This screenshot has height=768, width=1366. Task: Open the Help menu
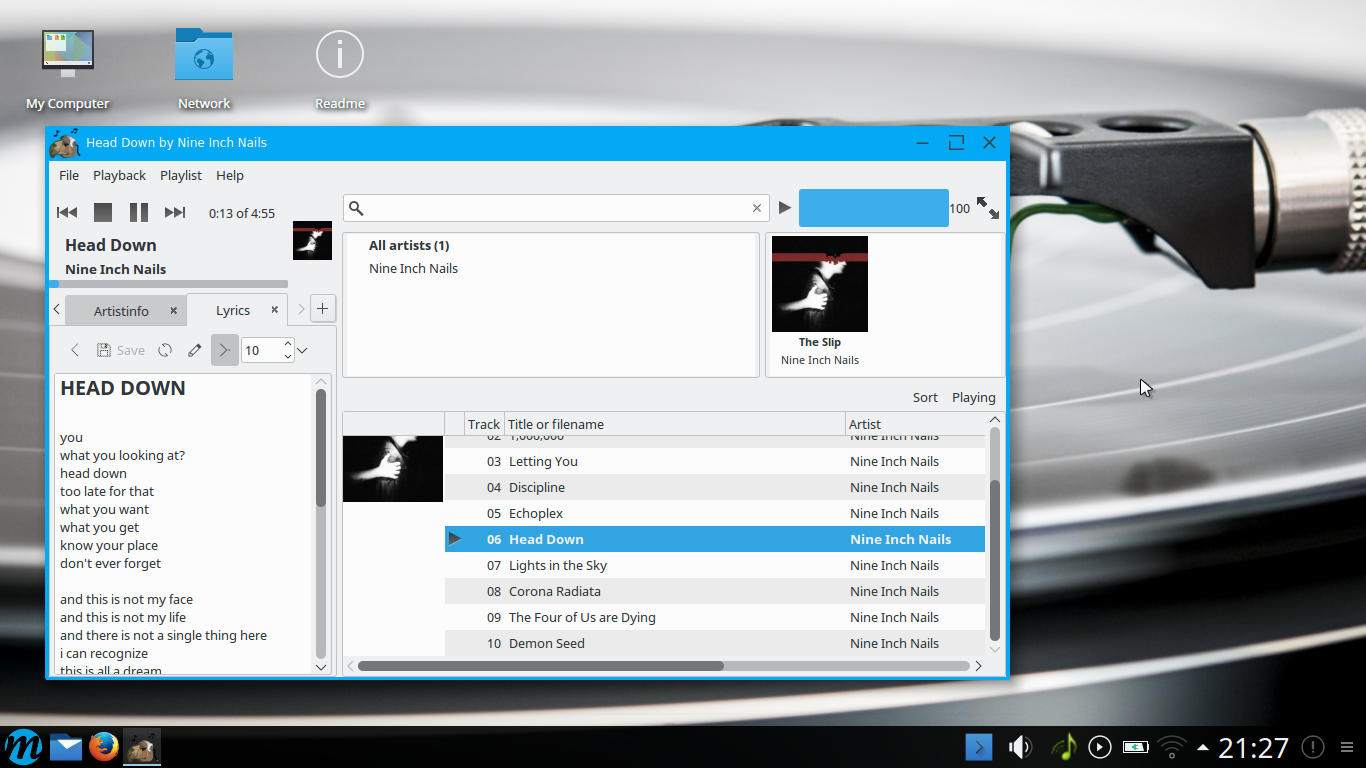tap(230, 175)
